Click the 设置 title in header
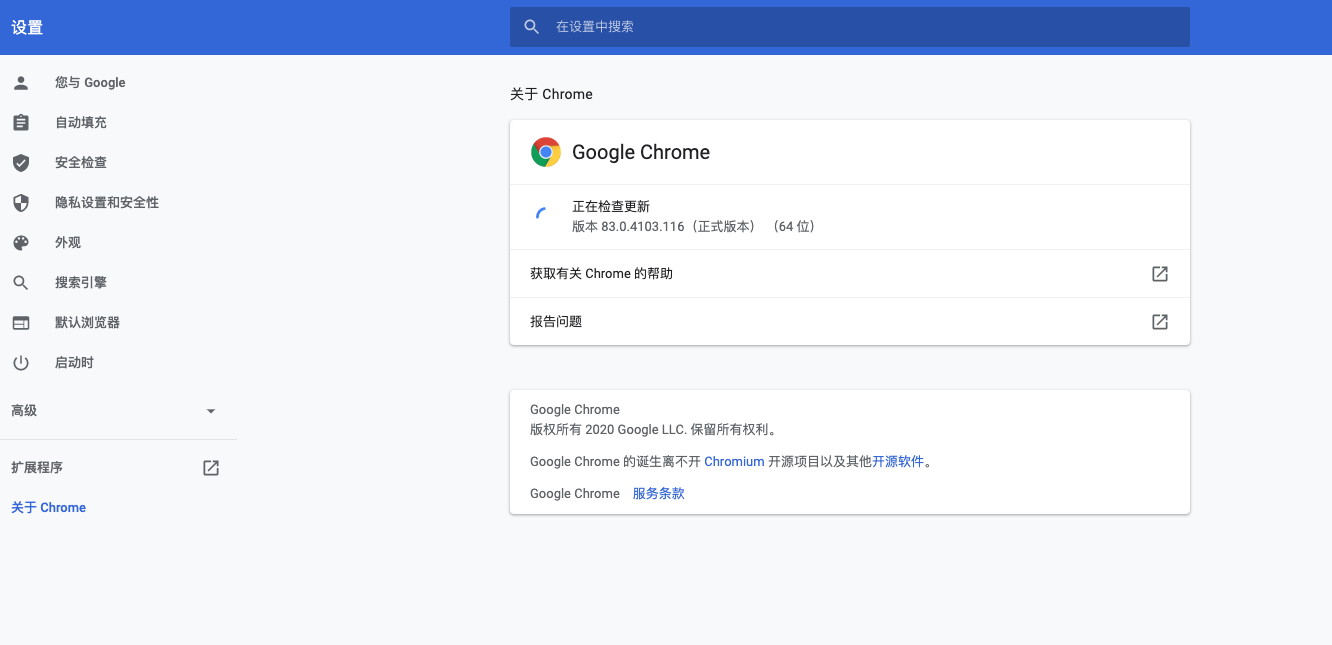This screenshot has height=645, width=1332. (27, 28)
